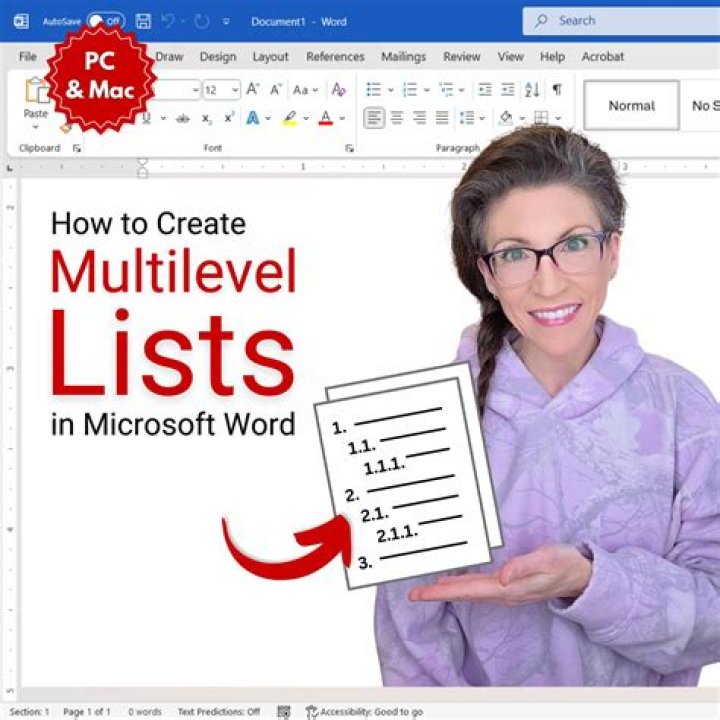Open the File tab
This screenshot has width=720, height=720.
click(28, 56)
